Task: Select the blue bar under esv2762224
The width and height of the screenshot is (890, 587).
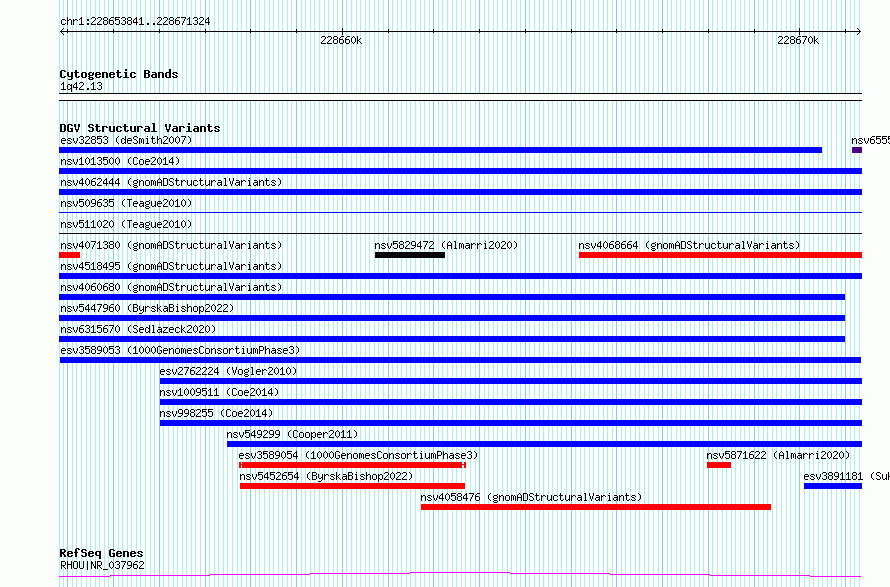Action: [511, 381]
